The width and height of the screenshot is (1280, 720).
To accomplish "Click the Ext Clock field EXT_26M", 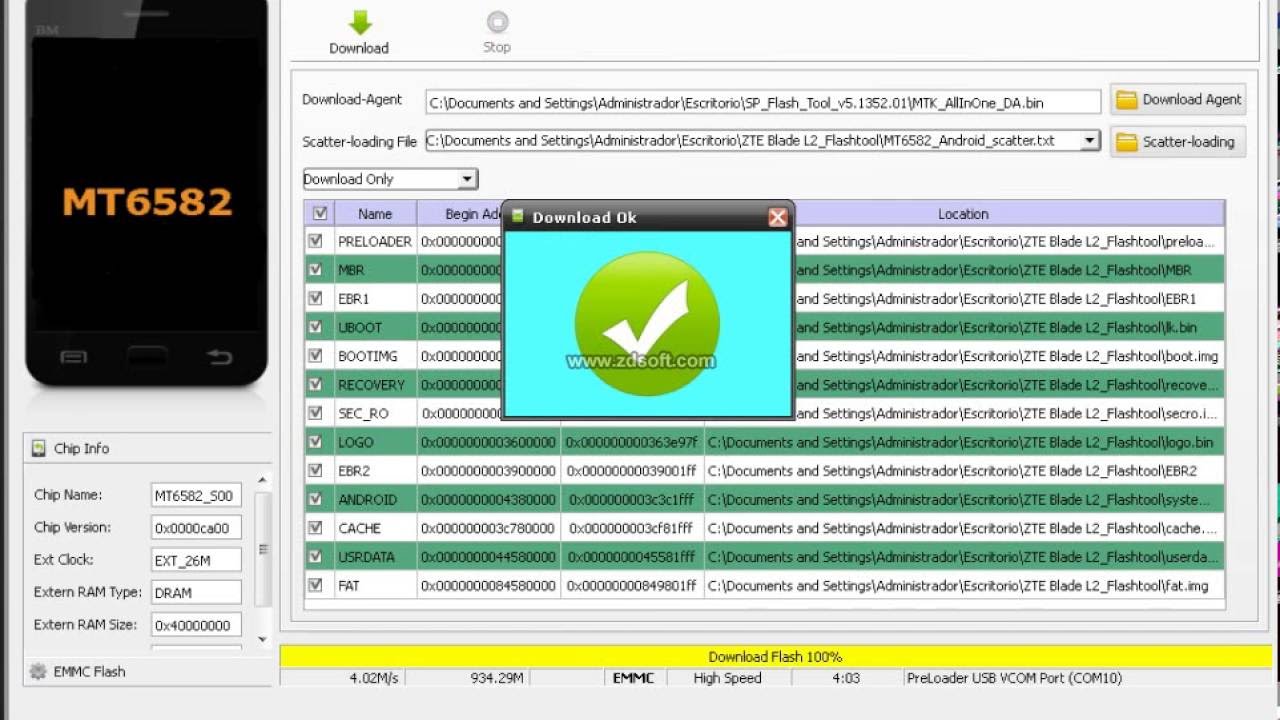I will click(196, 560).
